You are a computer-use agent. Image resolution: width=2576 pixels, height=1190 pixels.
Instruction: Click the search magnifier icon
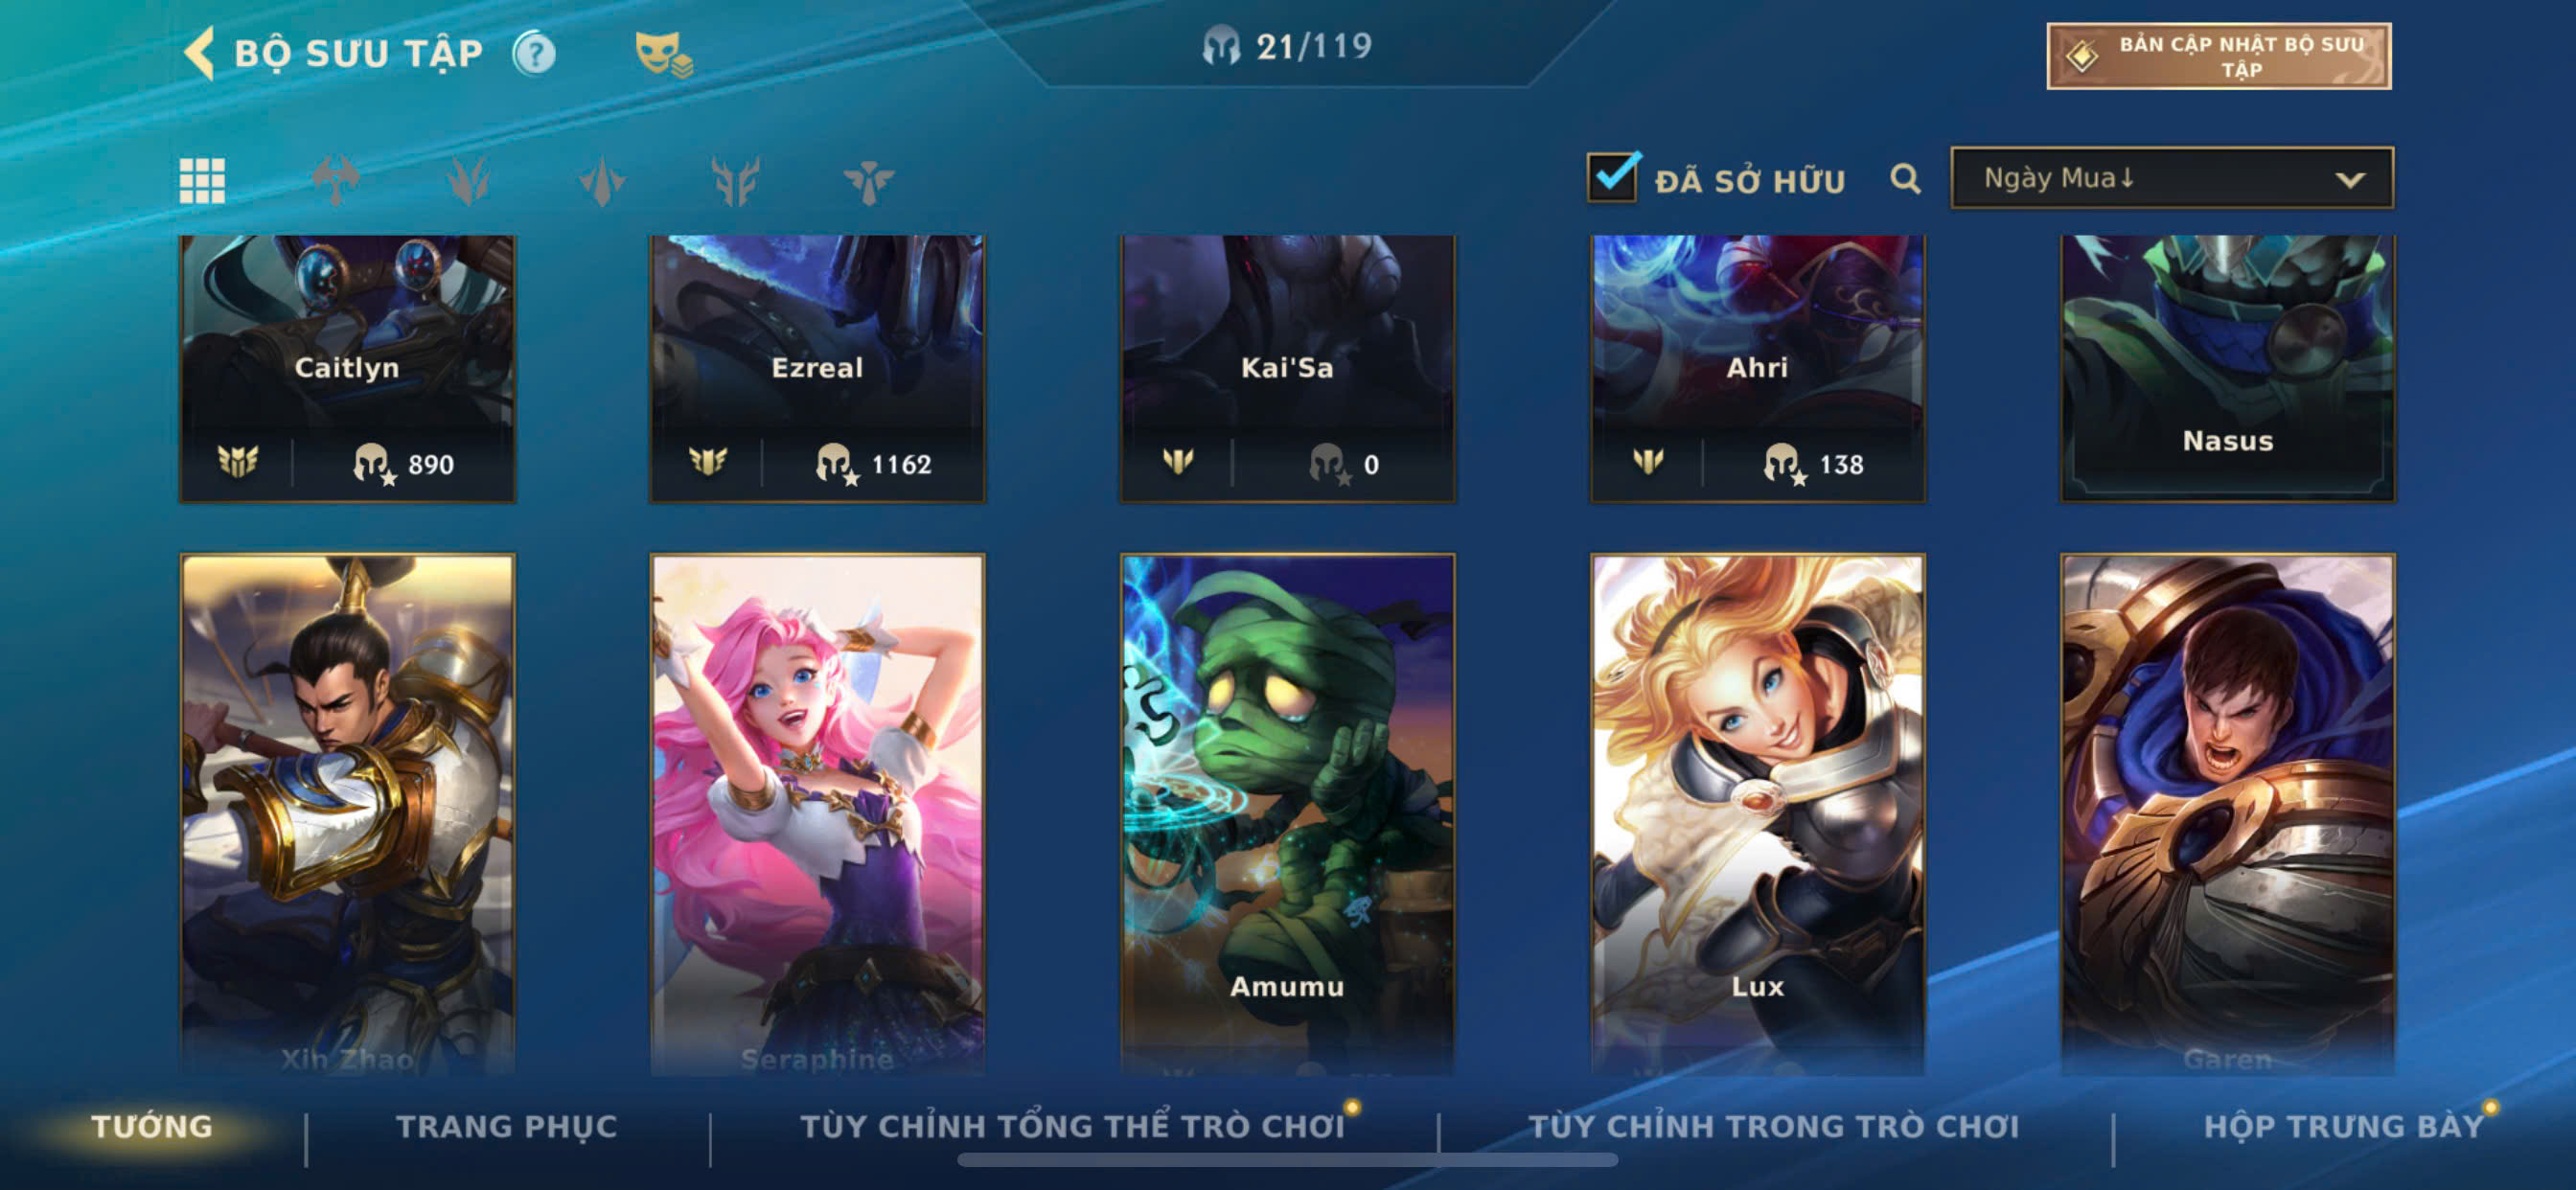click(1905, 179)
